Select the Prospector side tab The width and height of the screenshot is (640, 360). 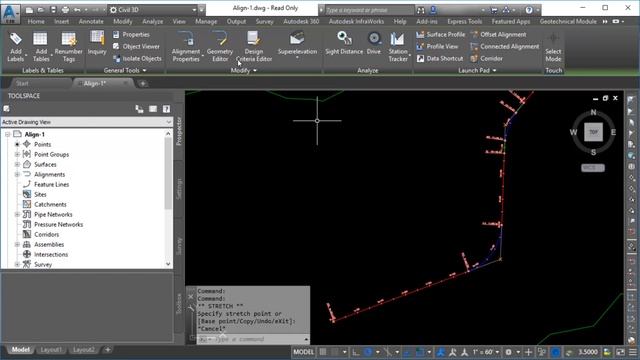pos(179,131)
